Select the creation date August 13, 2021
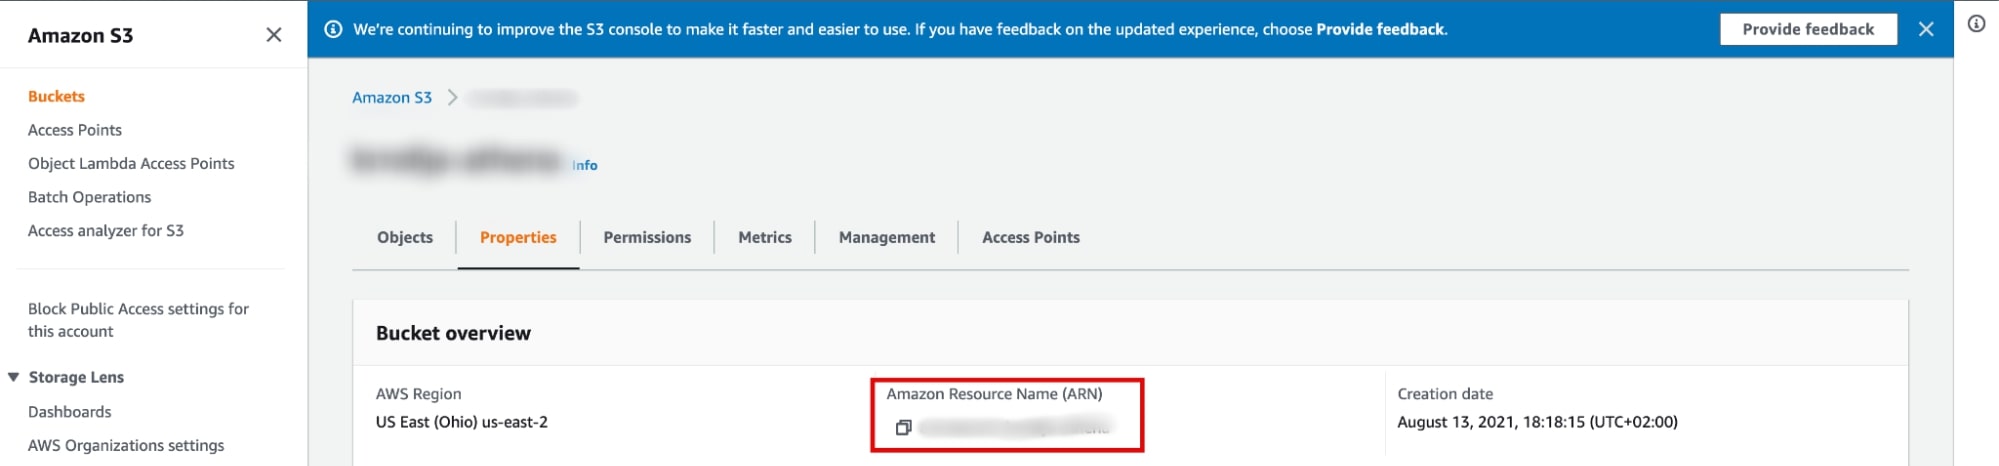 click(1538, 422)
